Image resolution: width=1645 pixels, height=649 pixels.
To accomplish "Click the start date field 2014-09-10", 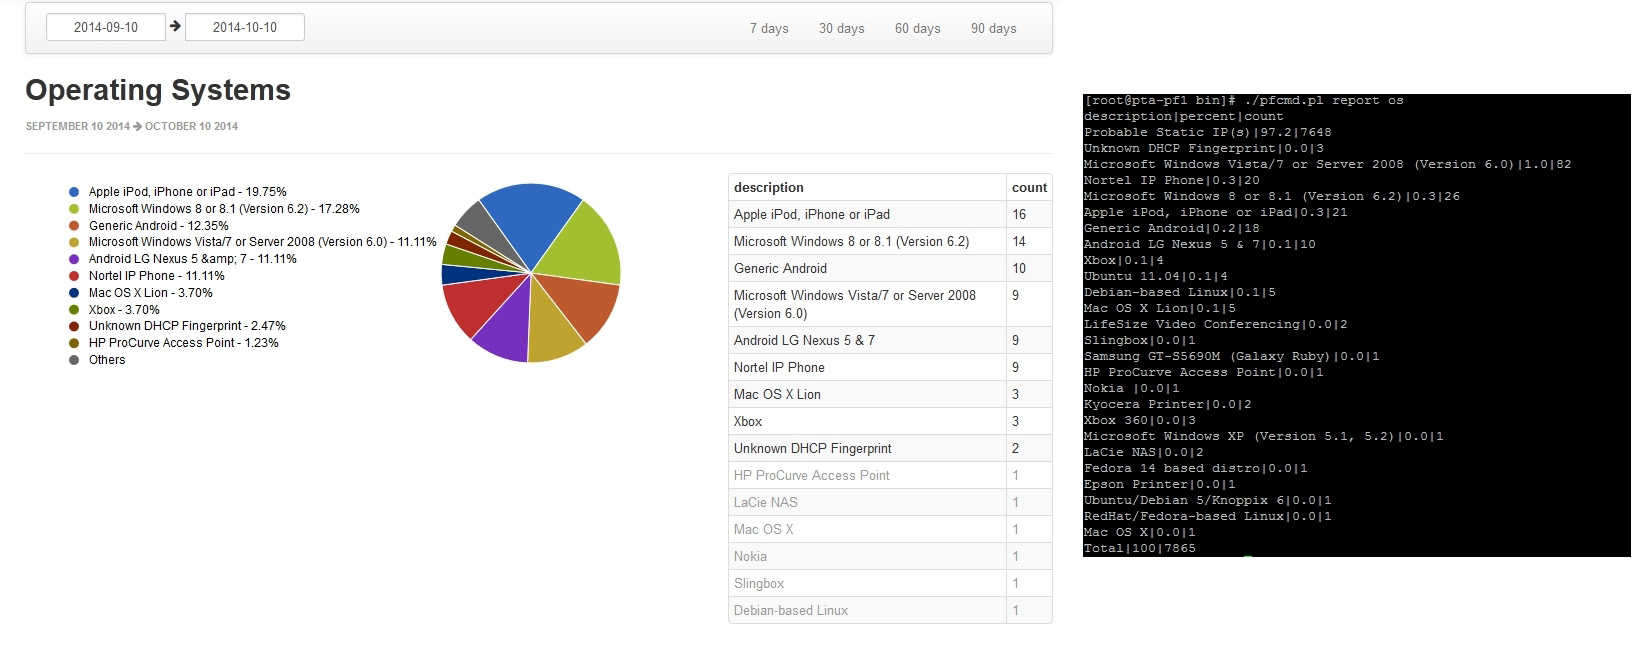I will (x=106, y=27).
